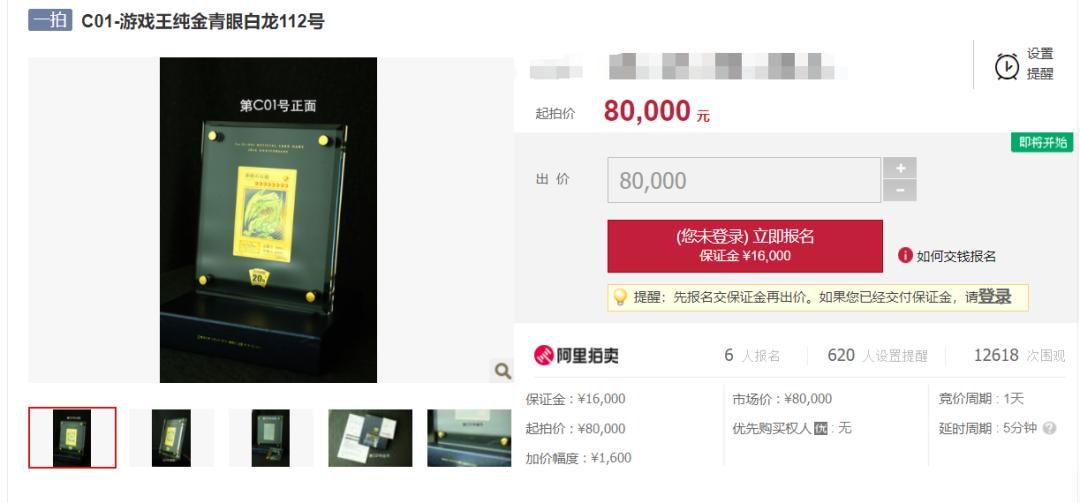Select the fourth certificate photo thumbnail
1080x503 pixels.
tap(371, 438)
